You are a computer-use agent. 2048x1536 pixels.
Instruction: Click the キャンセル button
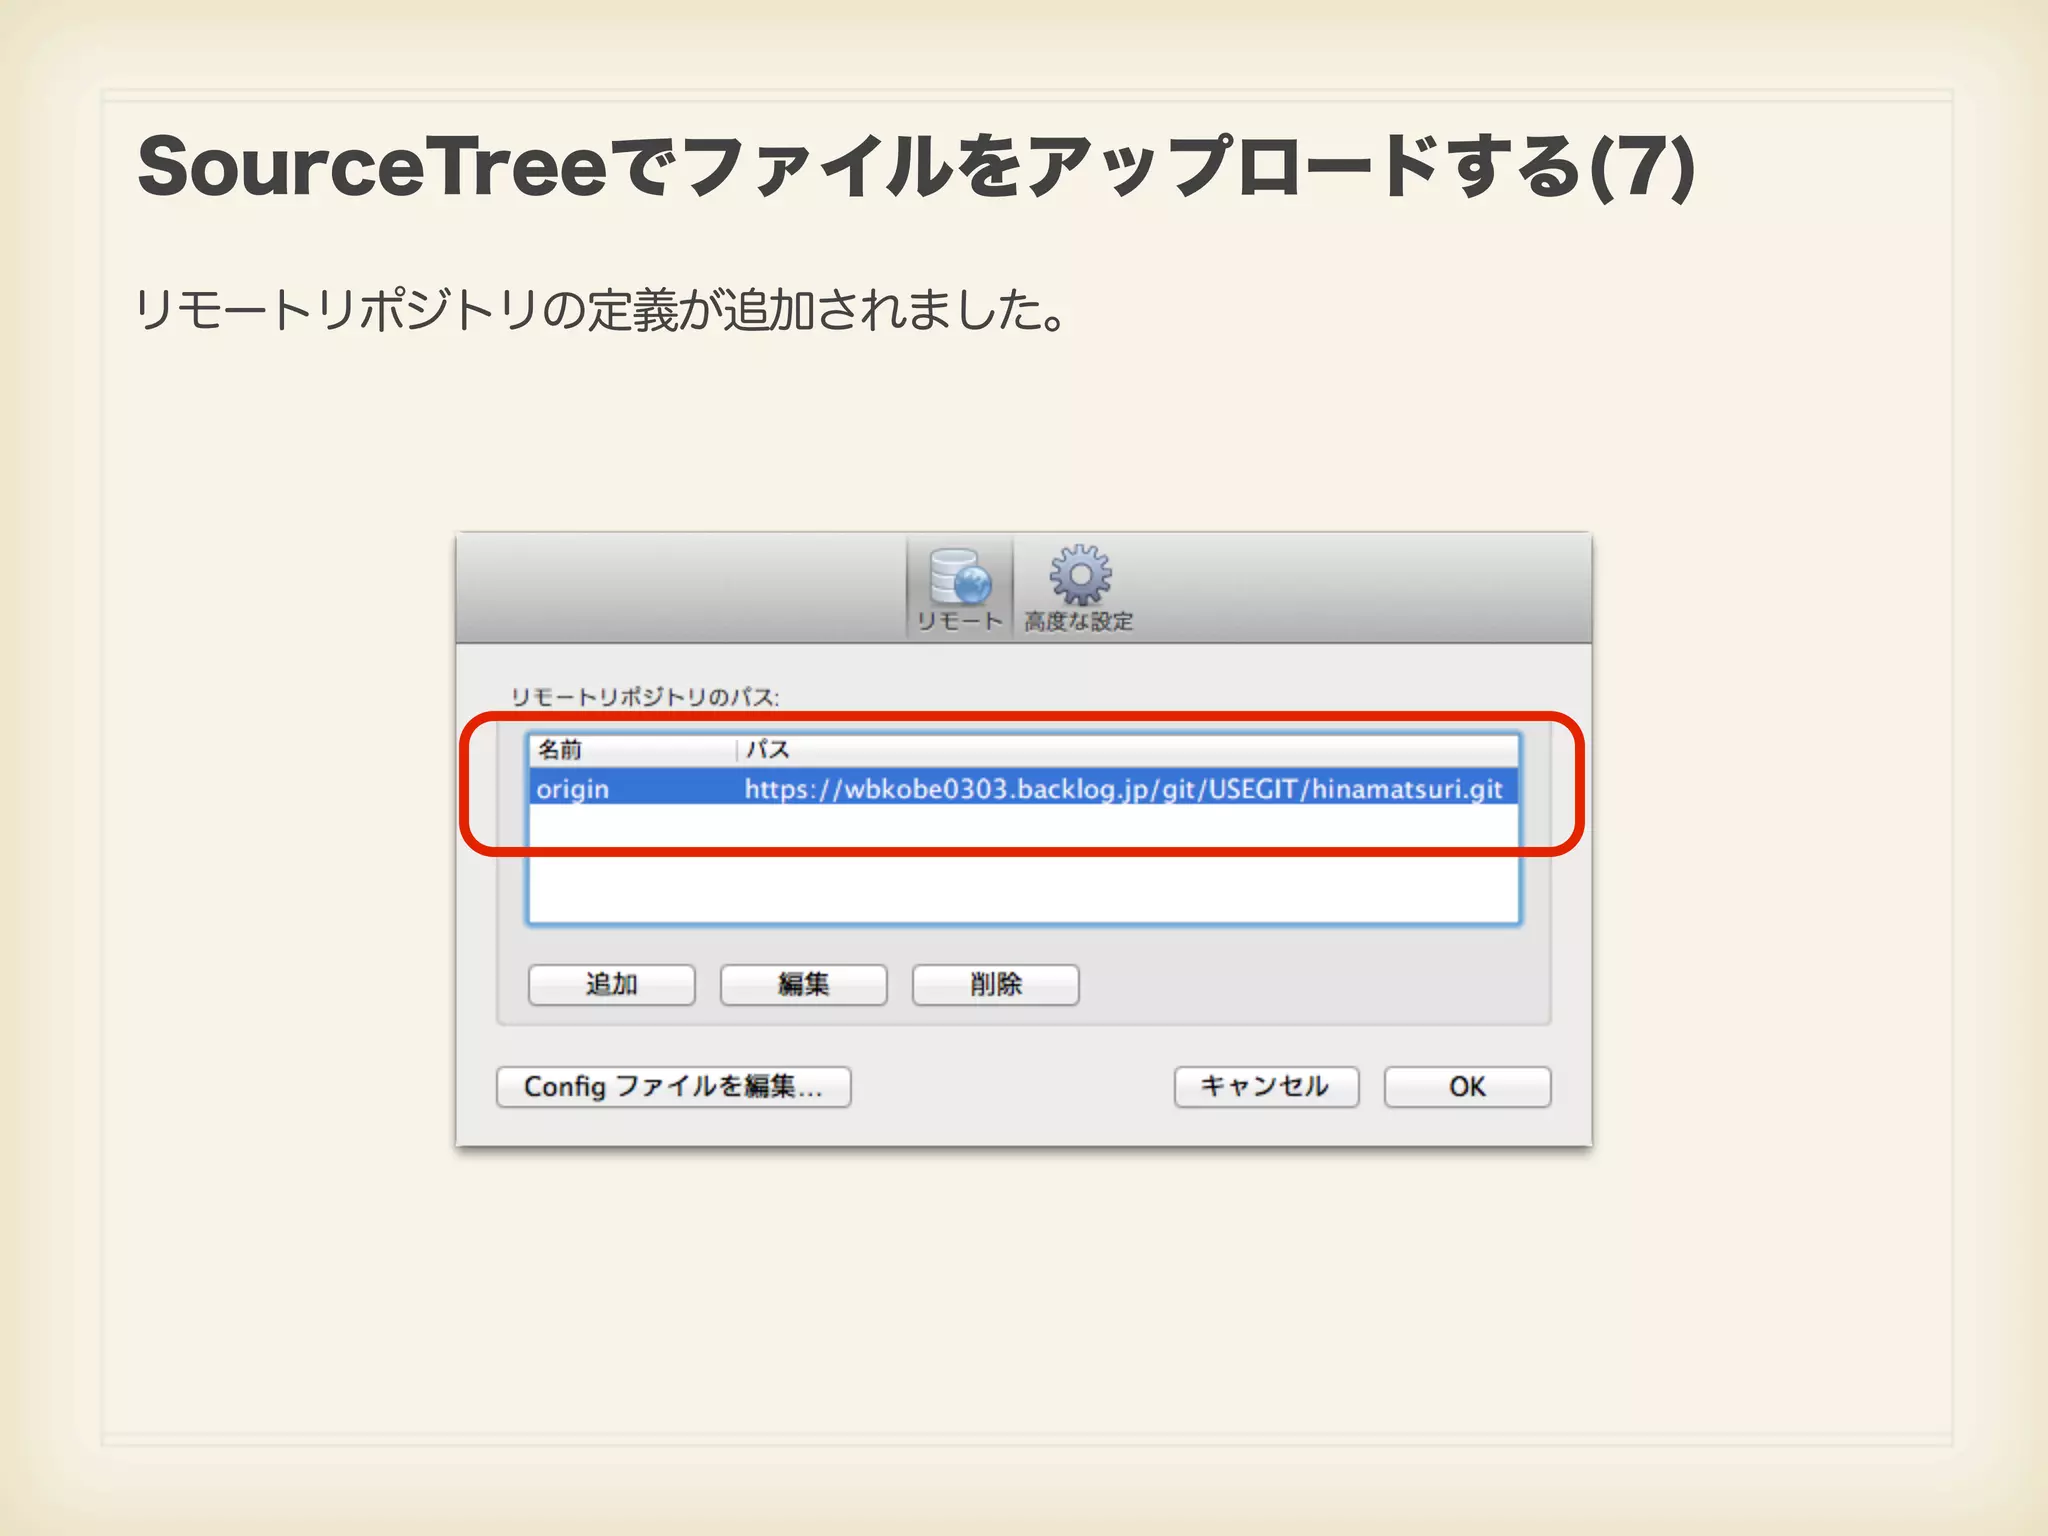point(1265,1086)
